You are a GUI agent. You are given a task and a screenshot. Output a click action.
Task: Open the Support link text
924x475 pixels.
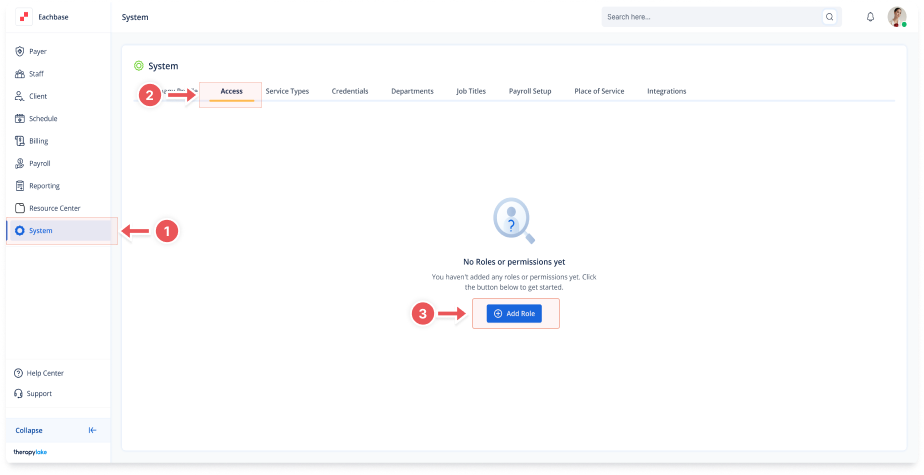click(x=39, y=394)
